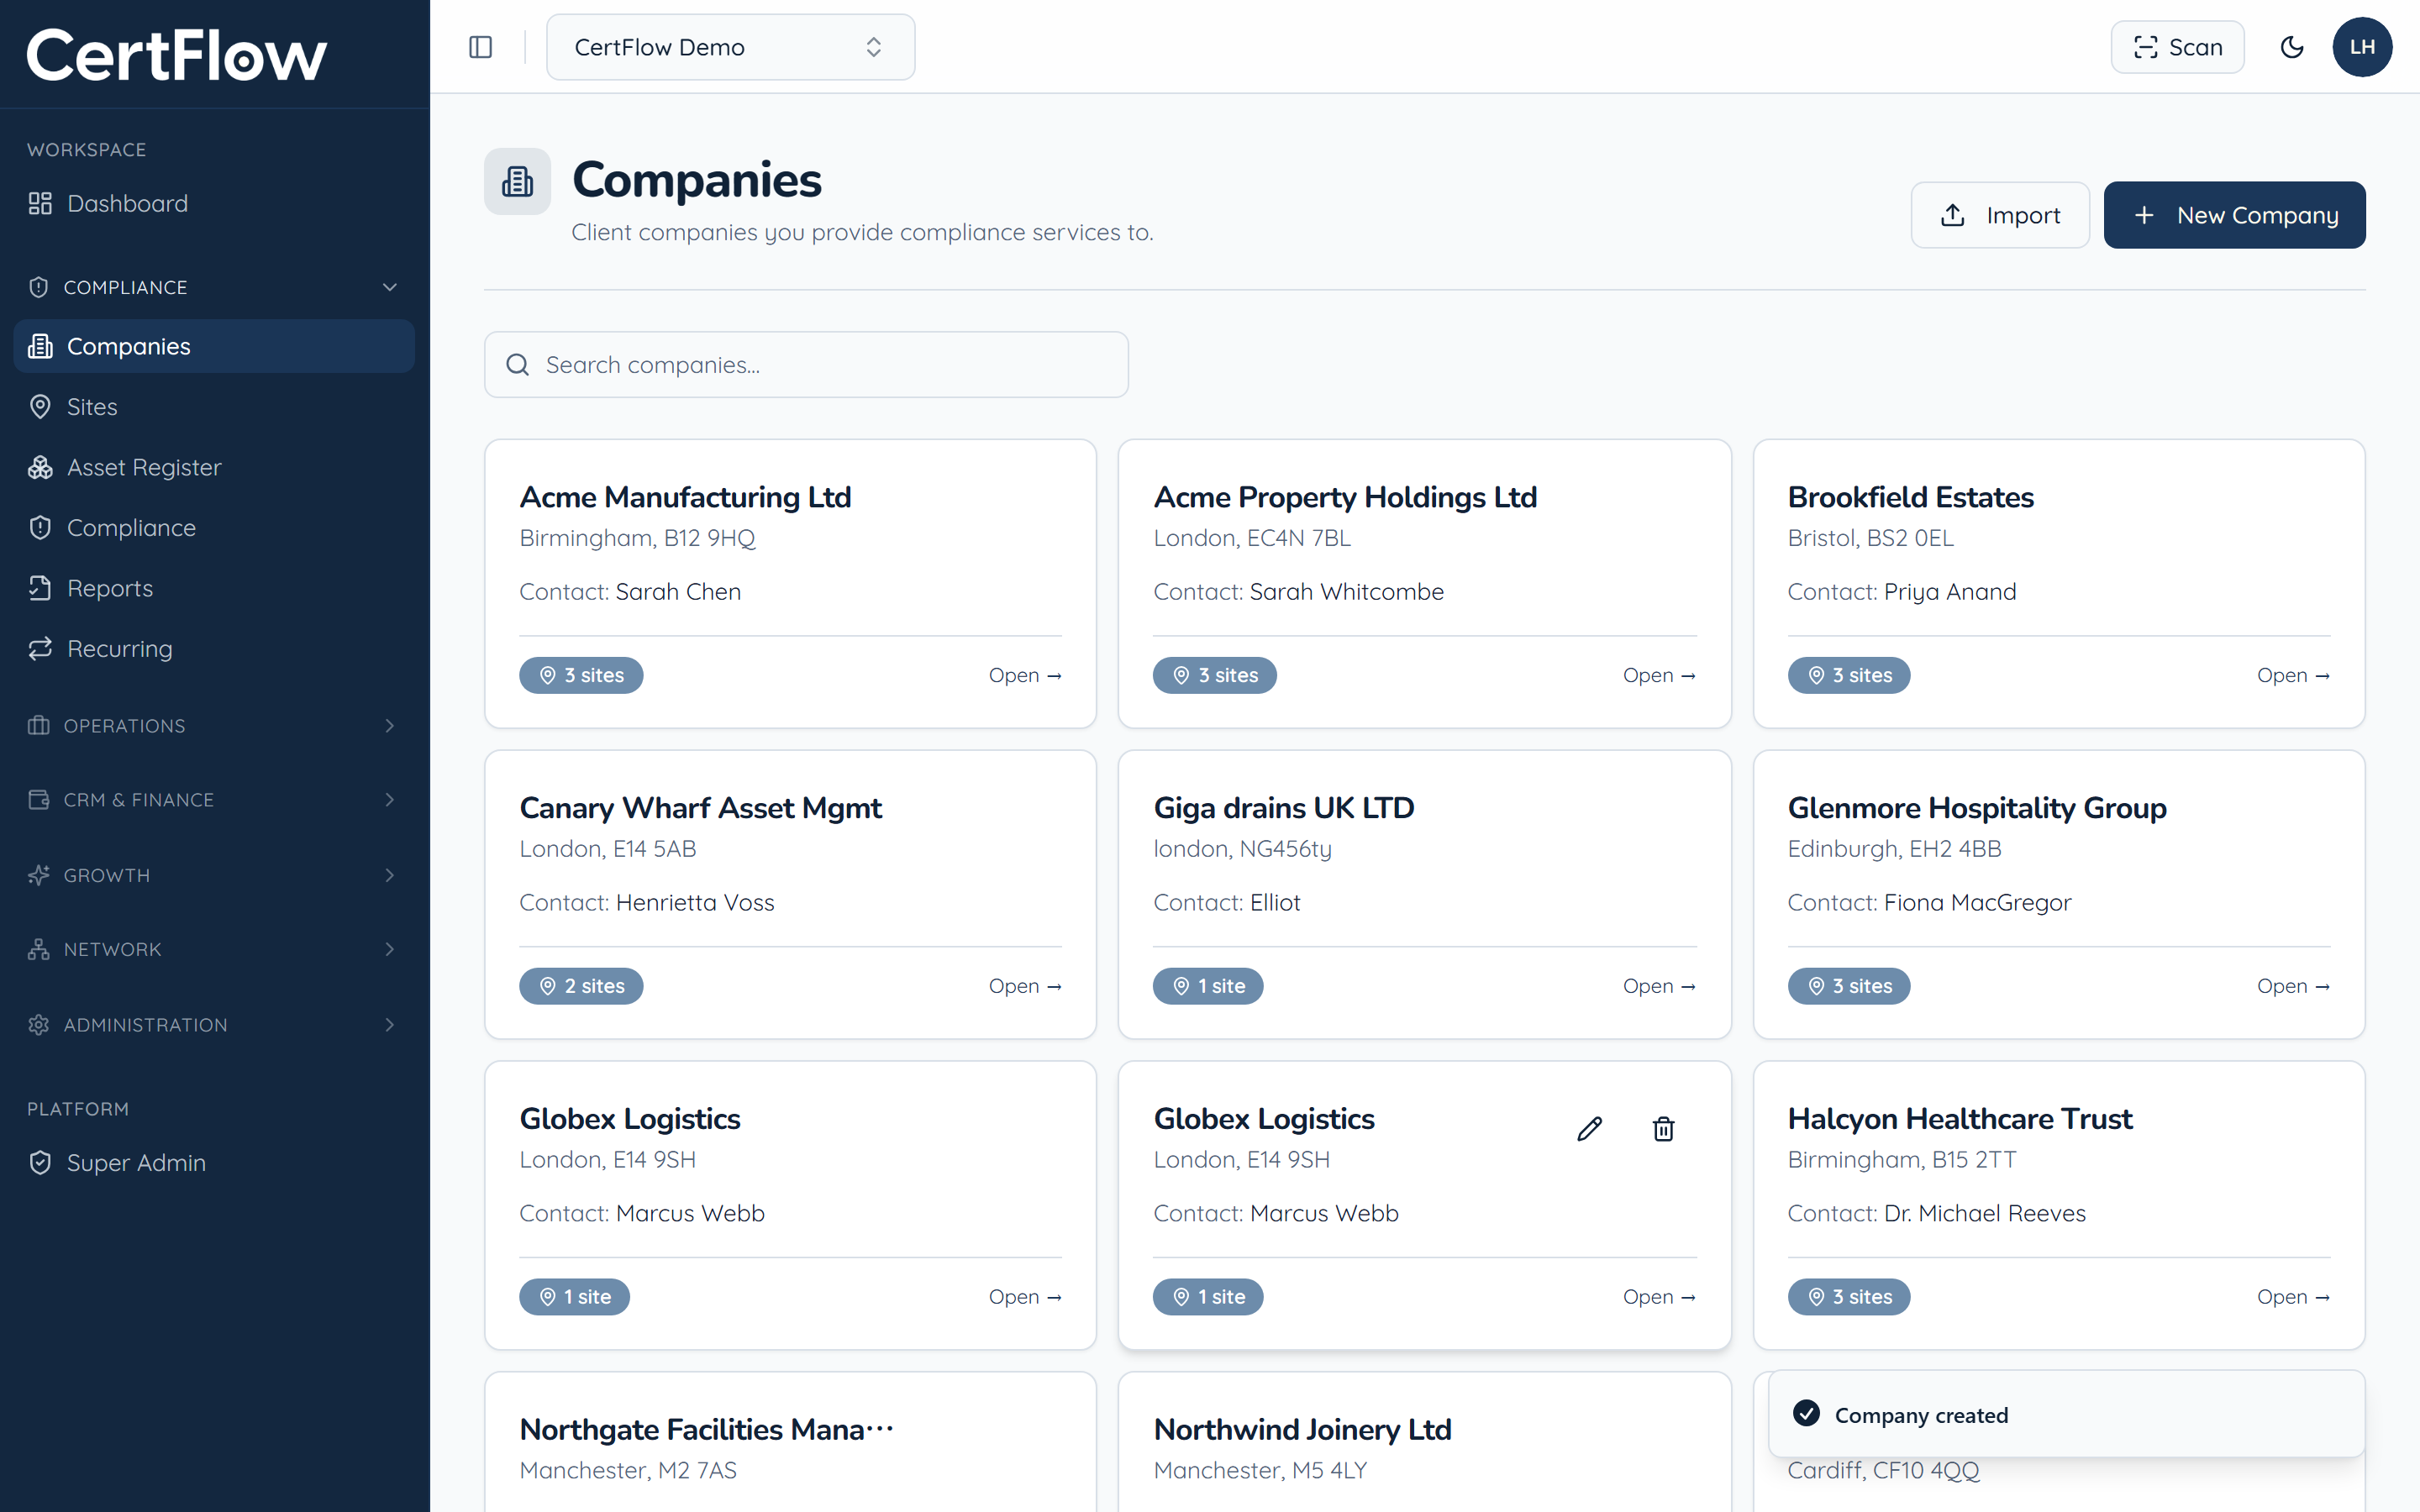Open Canary Wharf Asset Mgmt via Open link

pos(1025,986)
